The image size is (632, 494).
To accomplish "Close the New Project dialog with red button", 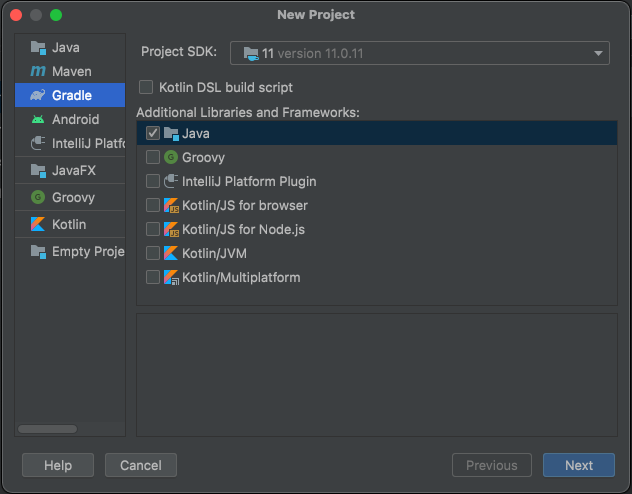I will [16, 15].
